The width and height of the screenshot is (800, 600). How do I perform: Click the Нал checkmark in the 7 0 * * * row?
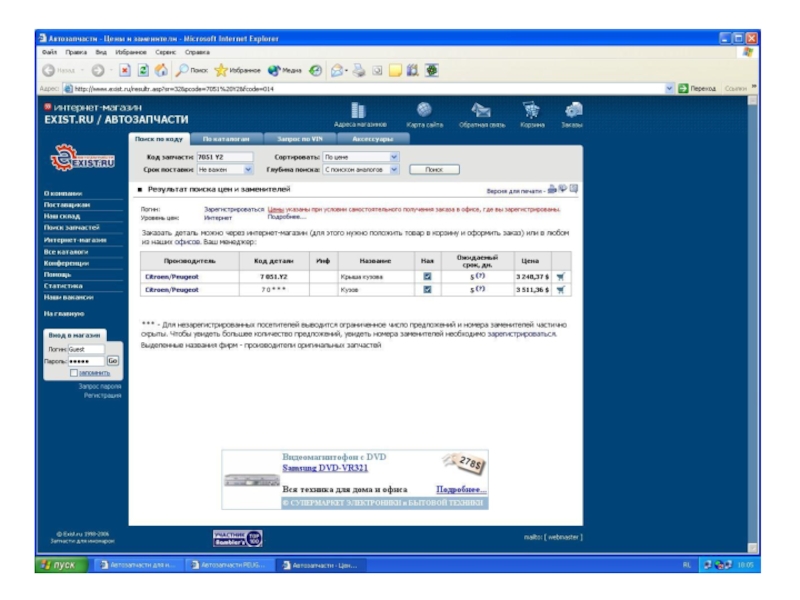(x=428, y=290)
